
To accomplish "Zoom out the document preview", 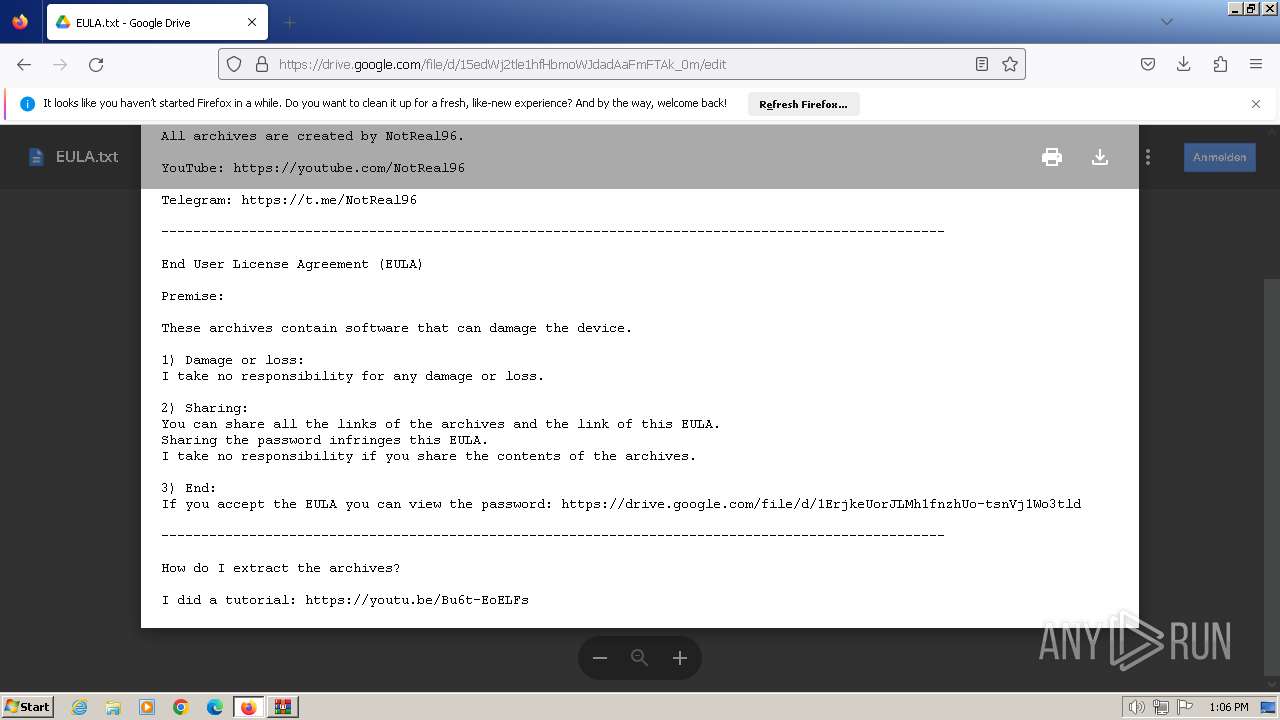I will 600,658.
